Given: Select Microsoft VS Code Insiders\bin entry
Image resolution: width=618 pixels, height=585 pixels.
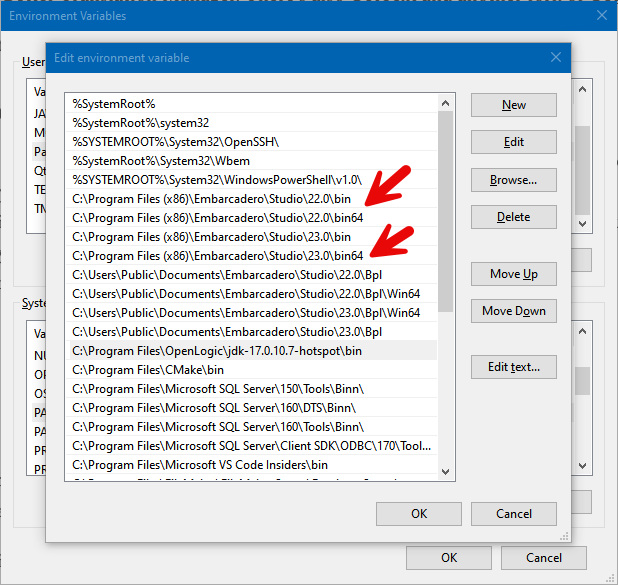Looking at the screenshot, I should 251,465.
